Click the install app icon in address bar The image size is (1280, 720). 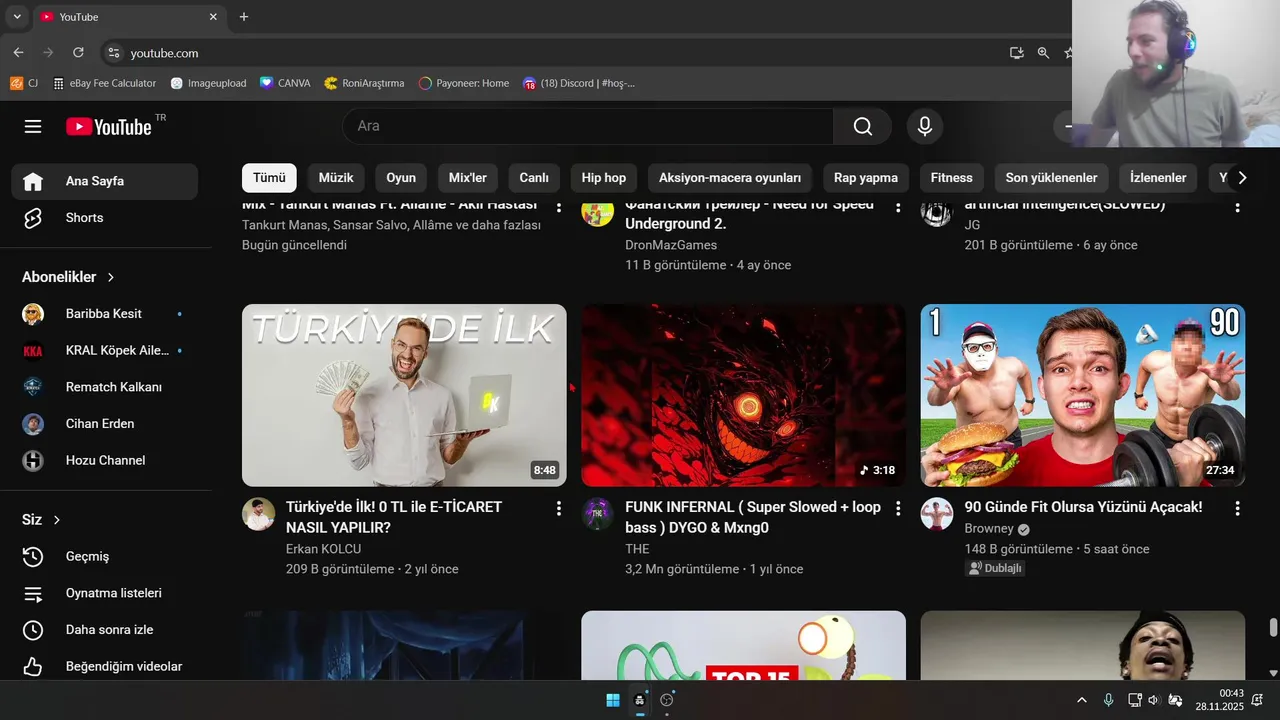point(1017,53)
